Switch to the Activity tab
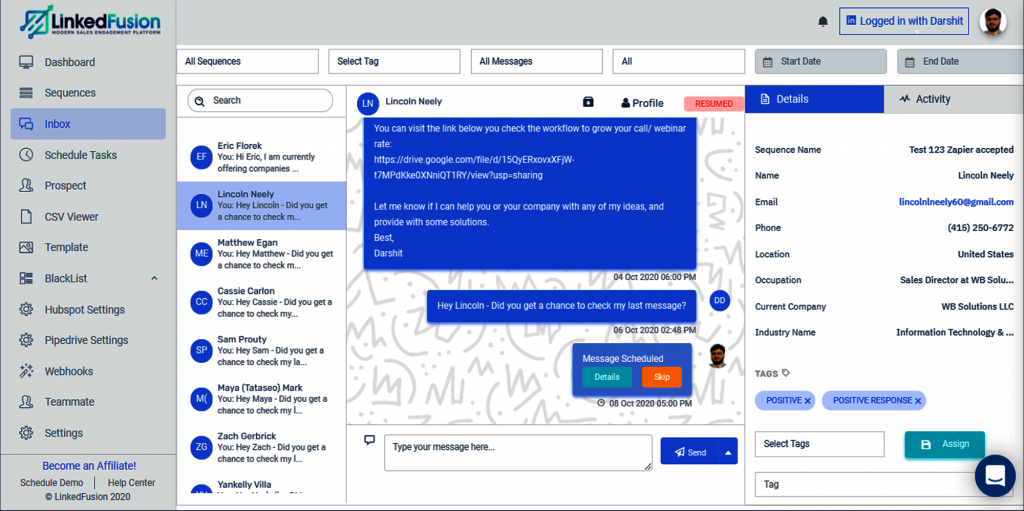The height and width of the screenshot is (511, 1024). [954, 99]
